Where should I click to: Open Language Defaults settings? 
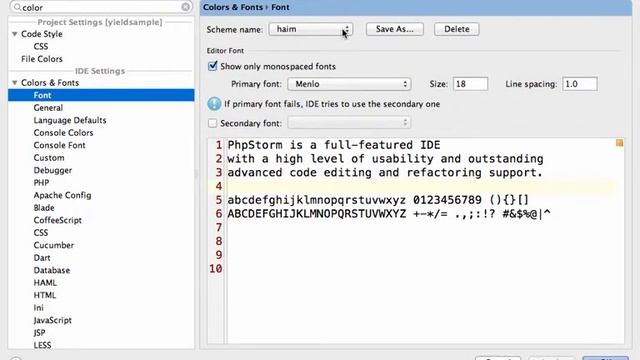click(70, 120)
